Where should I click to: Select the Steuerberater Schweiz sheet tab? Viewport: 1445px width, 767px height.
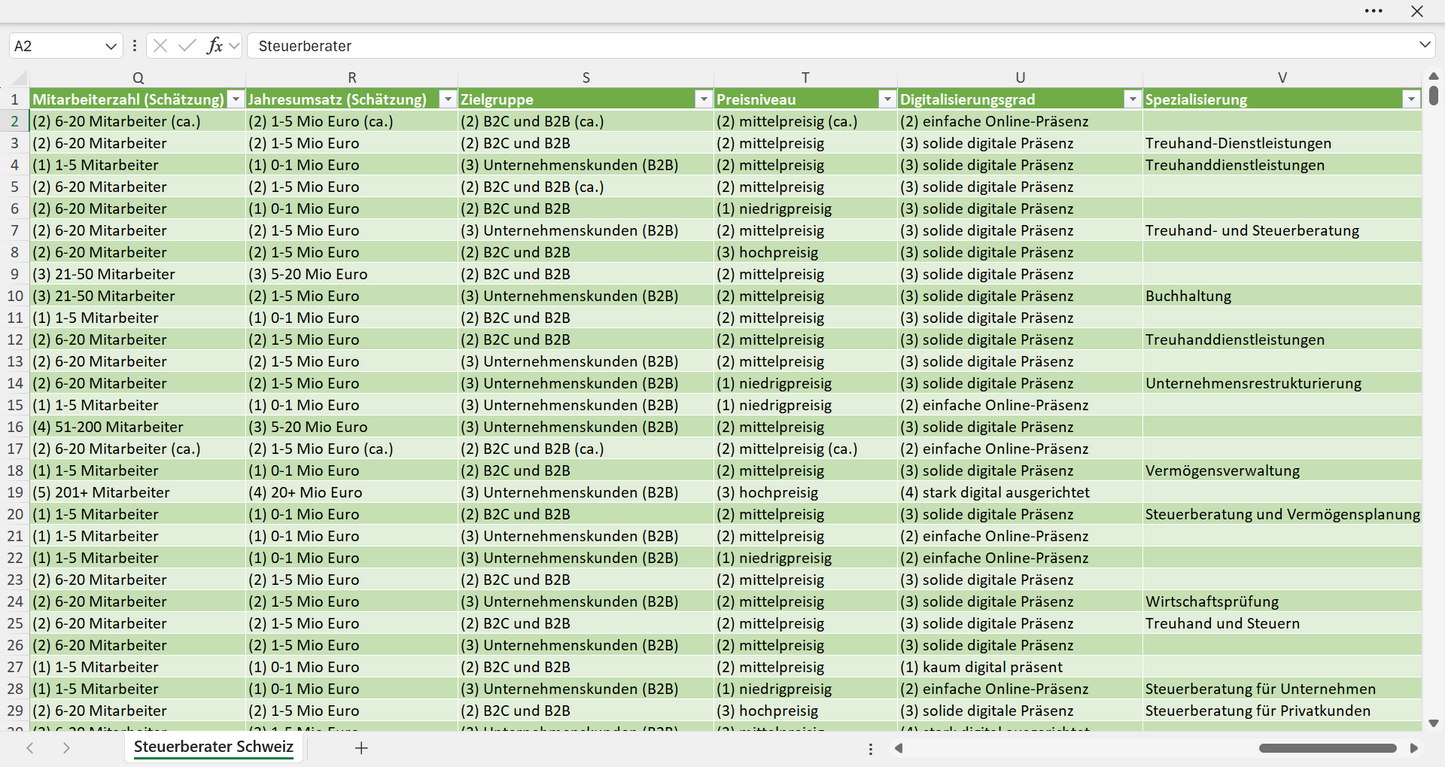coord(214,747)
